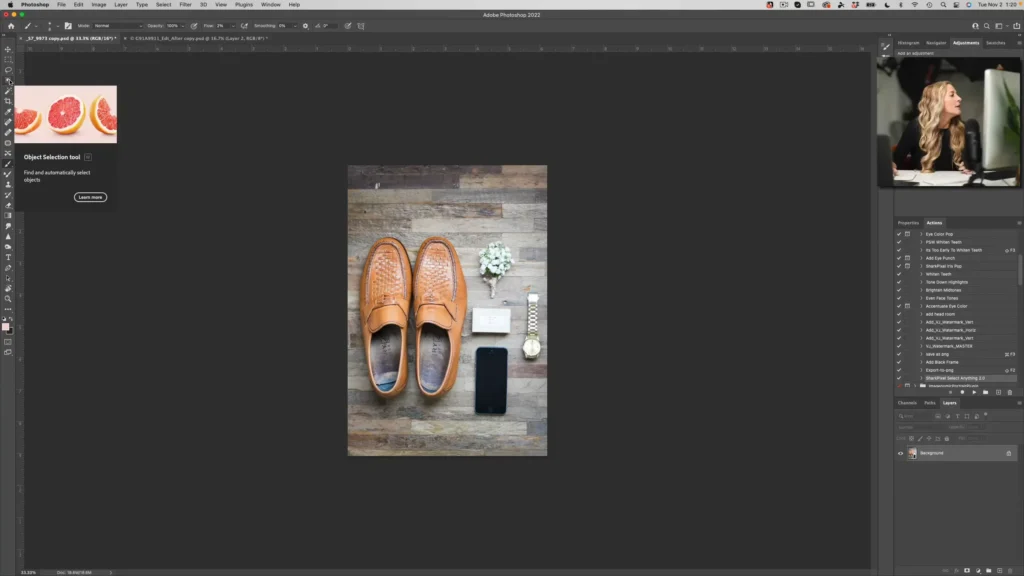The image size is (1024, 576).
Task: Switch to C91A9911_Edit_After copy.psd document tab
Action: [199, 39]
